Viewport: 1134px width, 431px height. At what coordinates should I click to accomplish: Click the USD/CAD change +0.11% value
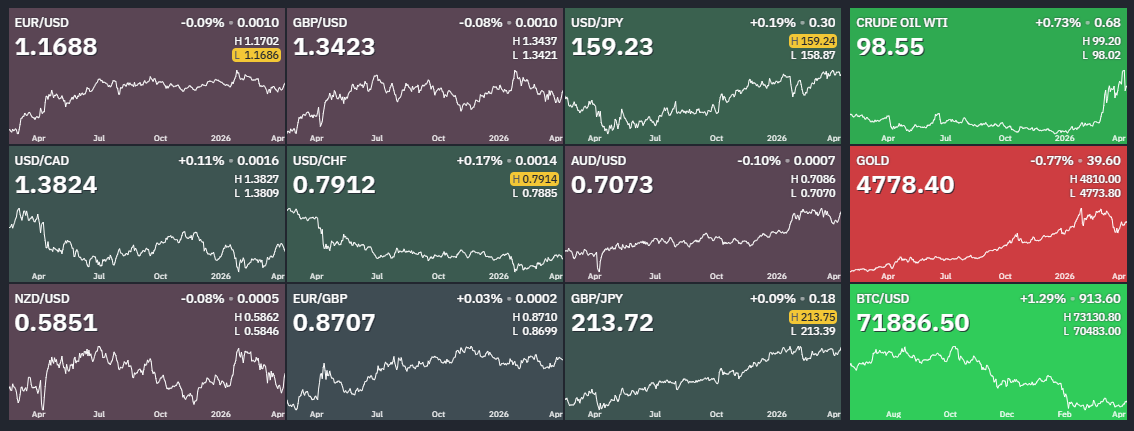coord(200,160)
